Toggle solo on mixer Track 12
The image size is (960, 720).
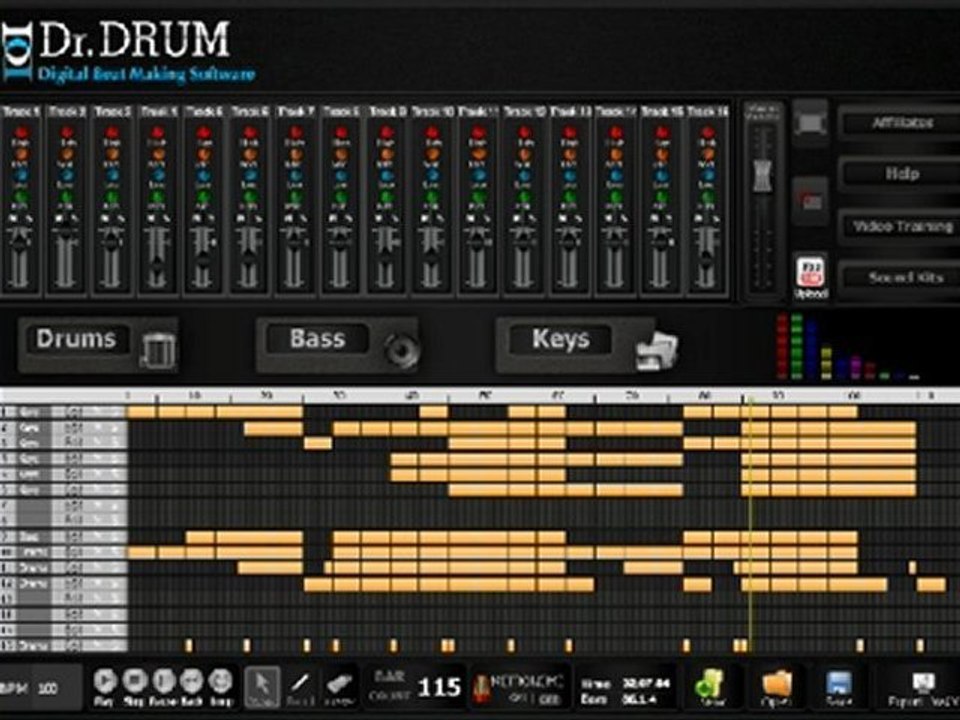tap(532, 218)
